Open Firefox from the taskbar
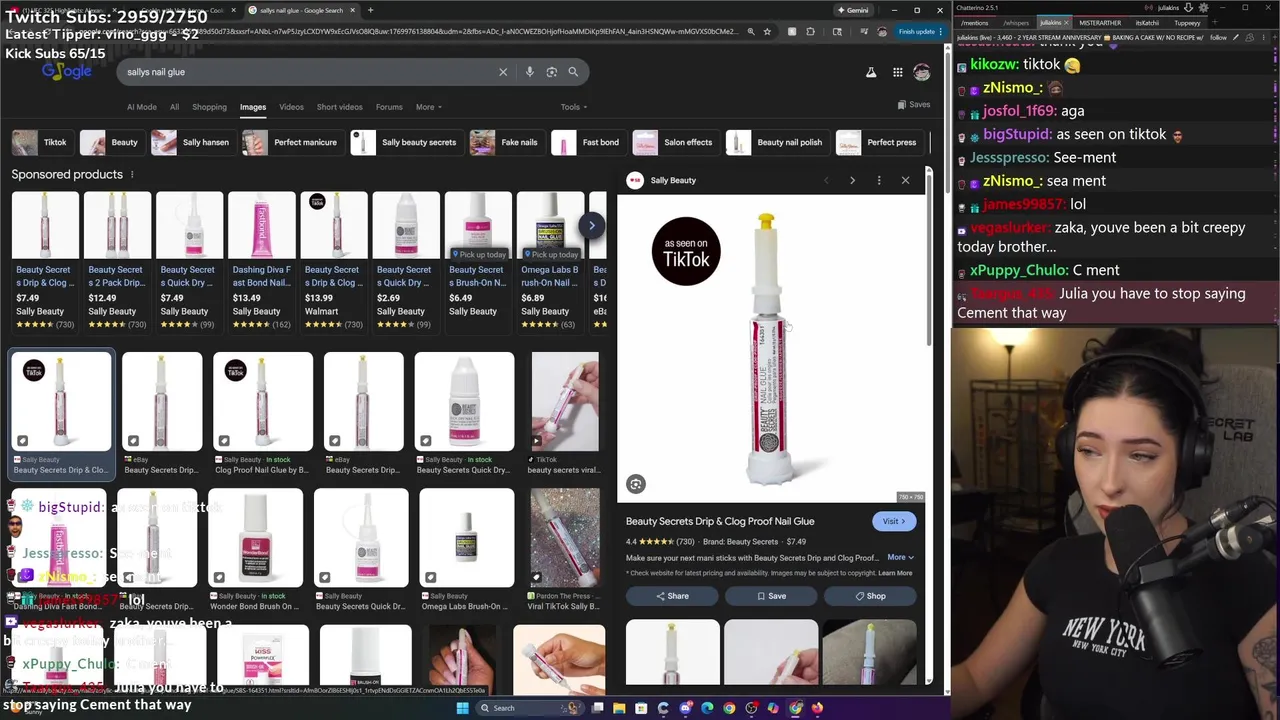The width and height of the screenshot is (1280, 720). coord(817,708)
